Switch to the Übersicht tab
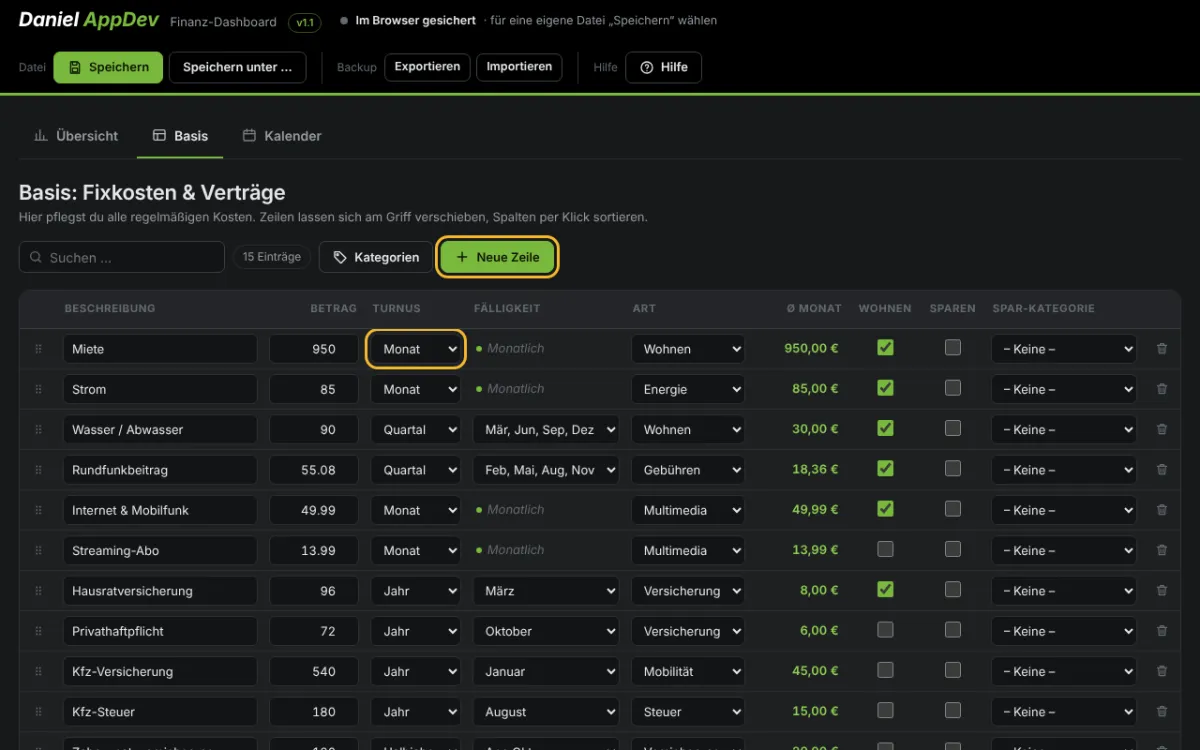 pos(76,136)
